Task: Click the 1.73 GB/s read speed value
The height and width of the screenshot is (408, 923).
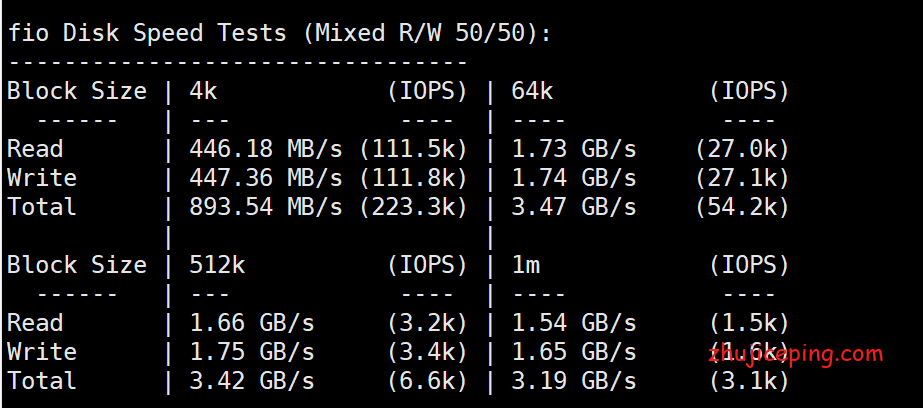Action: pyautogui.click(x=573, y=149)
